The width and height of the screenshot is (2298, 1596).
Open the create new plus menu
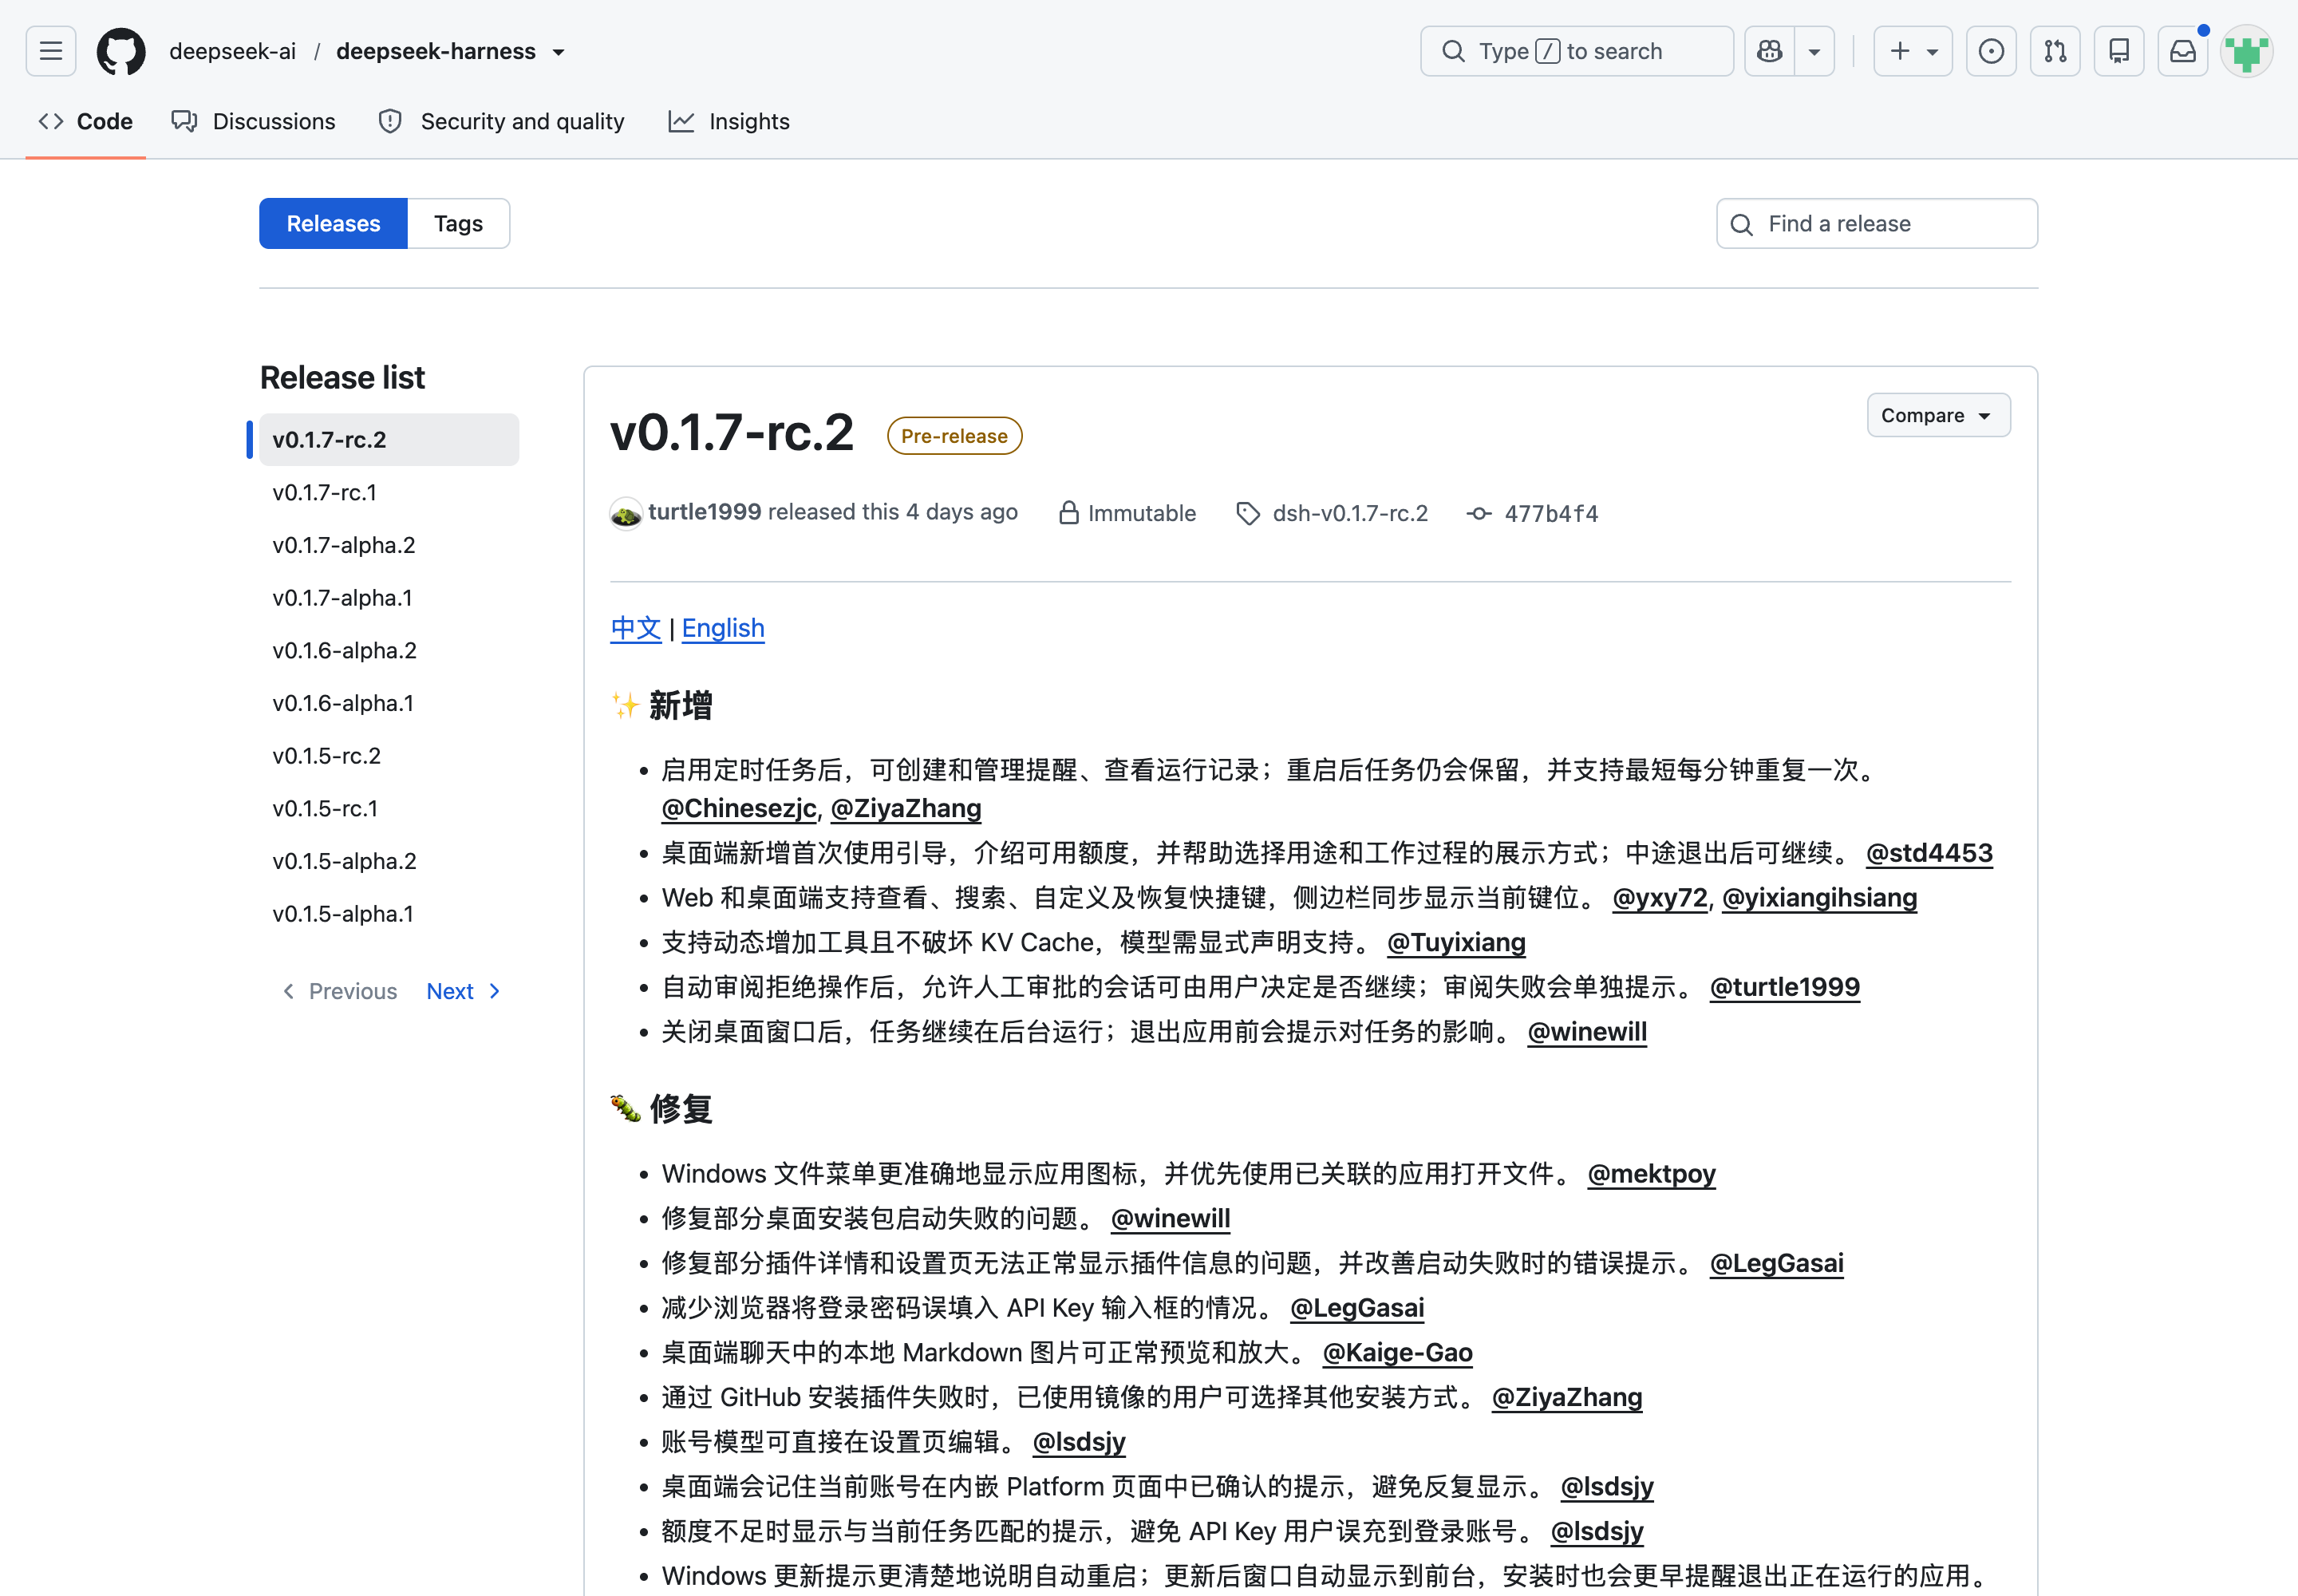click(x=1912, y=51)
